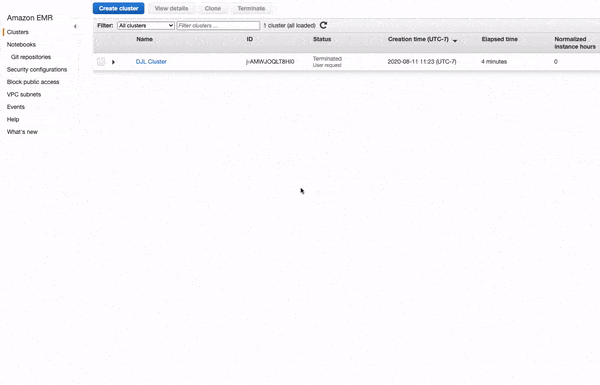The image size is (600, 385).
Task: Open Notebooks in the sidebar
Action: 21,45
